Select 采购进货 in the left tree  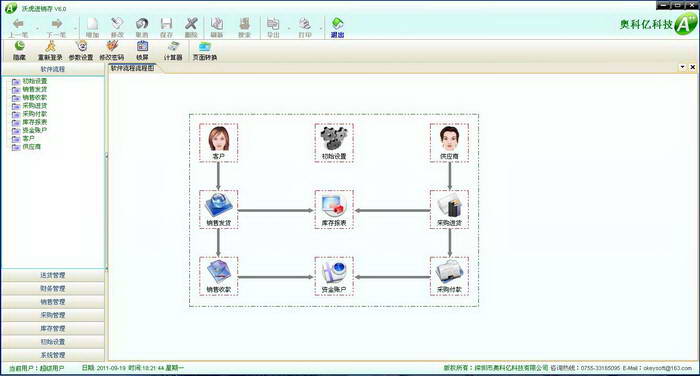(x=35, y=106)
